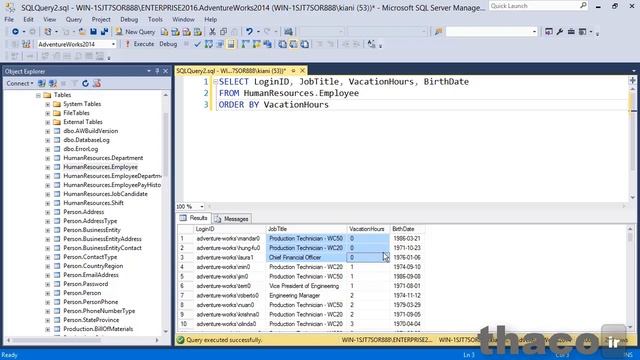This screenshot has width=640, height=360.
Task: Click the Execute button
Action: (x=140, y=44)
